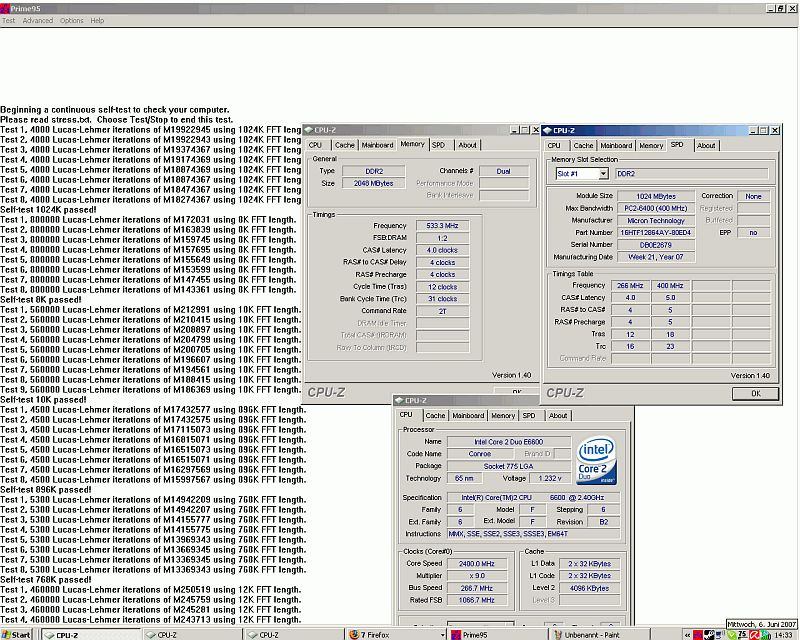Switch to Unbenannt - Paint in the taskbar
800x640 pixels.
coord(599,634)
